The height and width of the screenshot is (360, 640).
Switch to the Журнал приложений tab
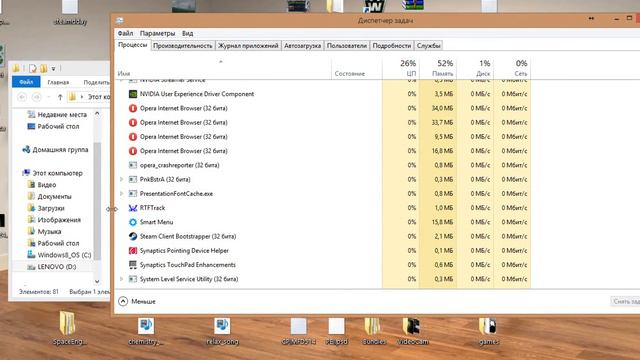[x=248, y=46]
